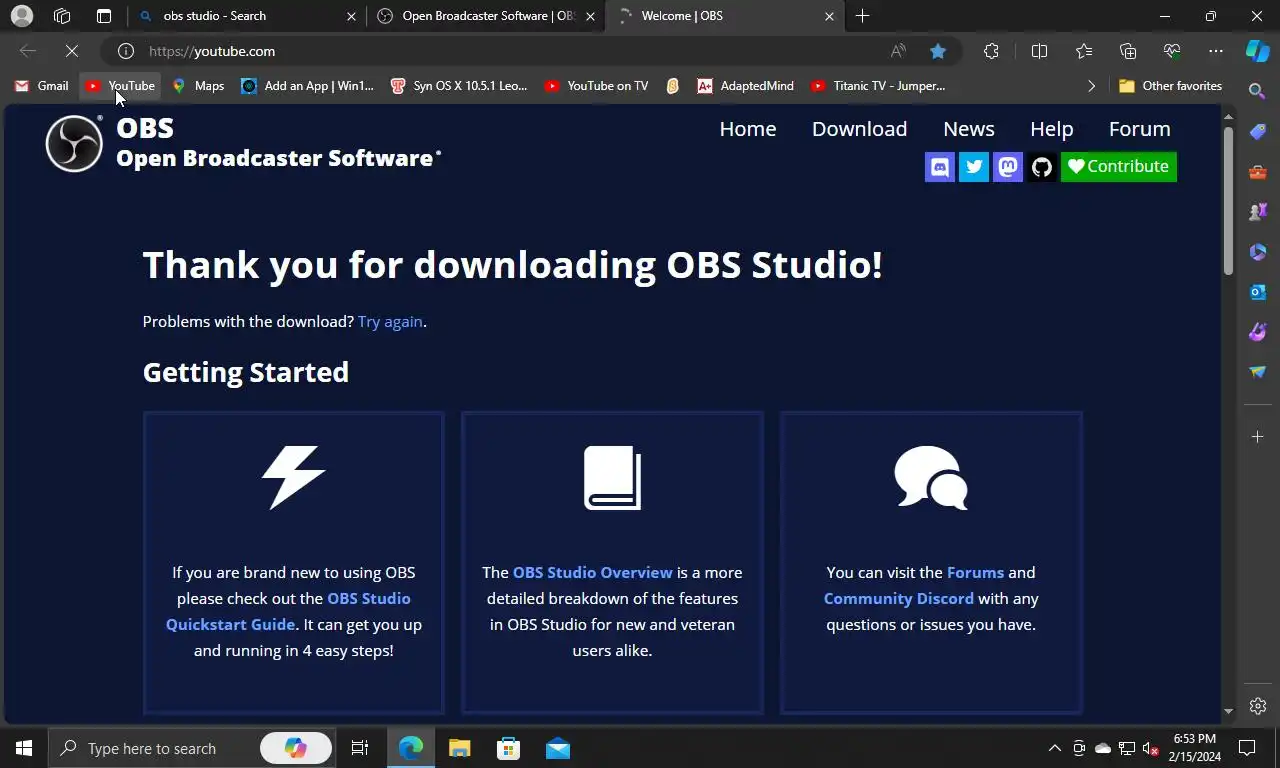Open the OBS Twitter icon link
1280x768 pixels.
pyautogui.click(x=974, y=167)
